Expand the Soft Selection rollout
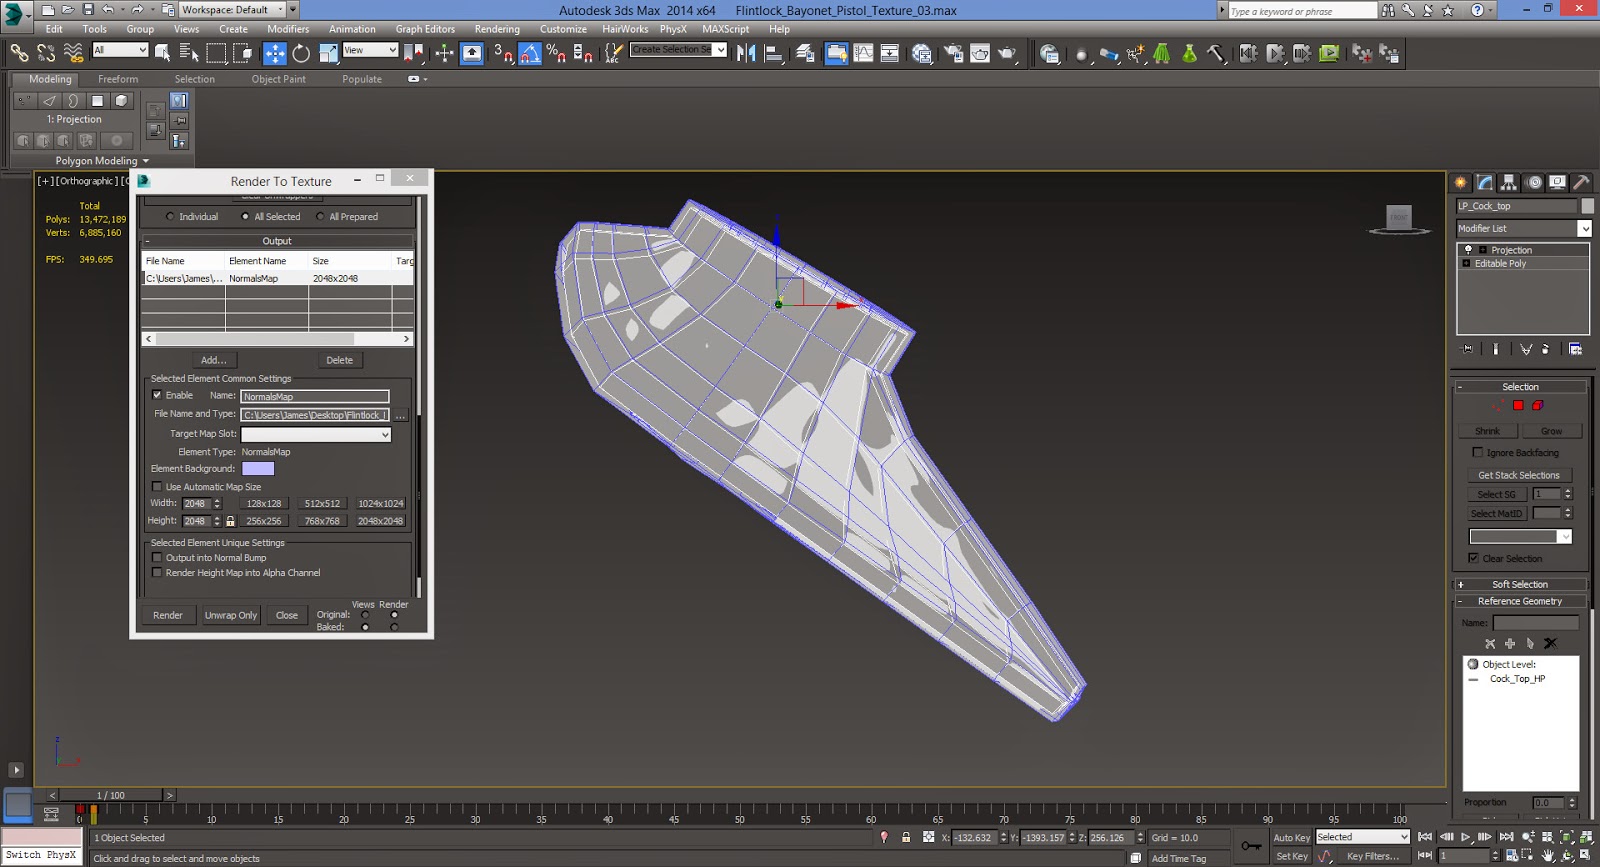 [1520, 584]
